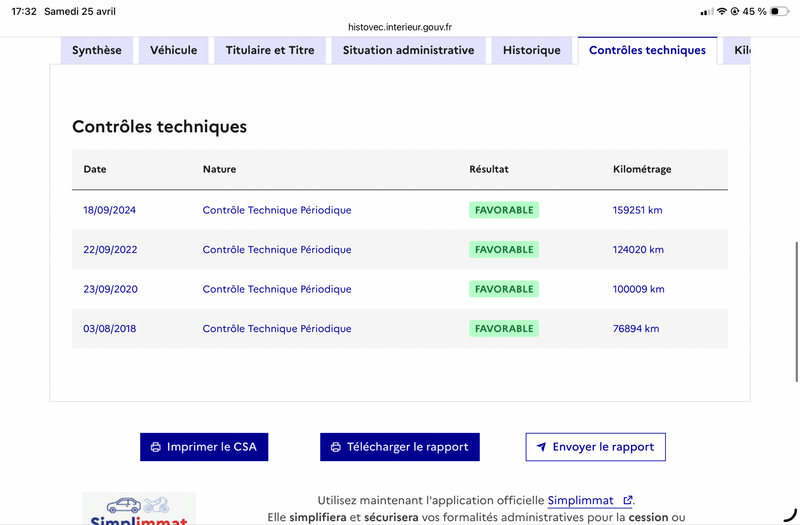Click paper plane icon in Envoyer le rapport

541,447
